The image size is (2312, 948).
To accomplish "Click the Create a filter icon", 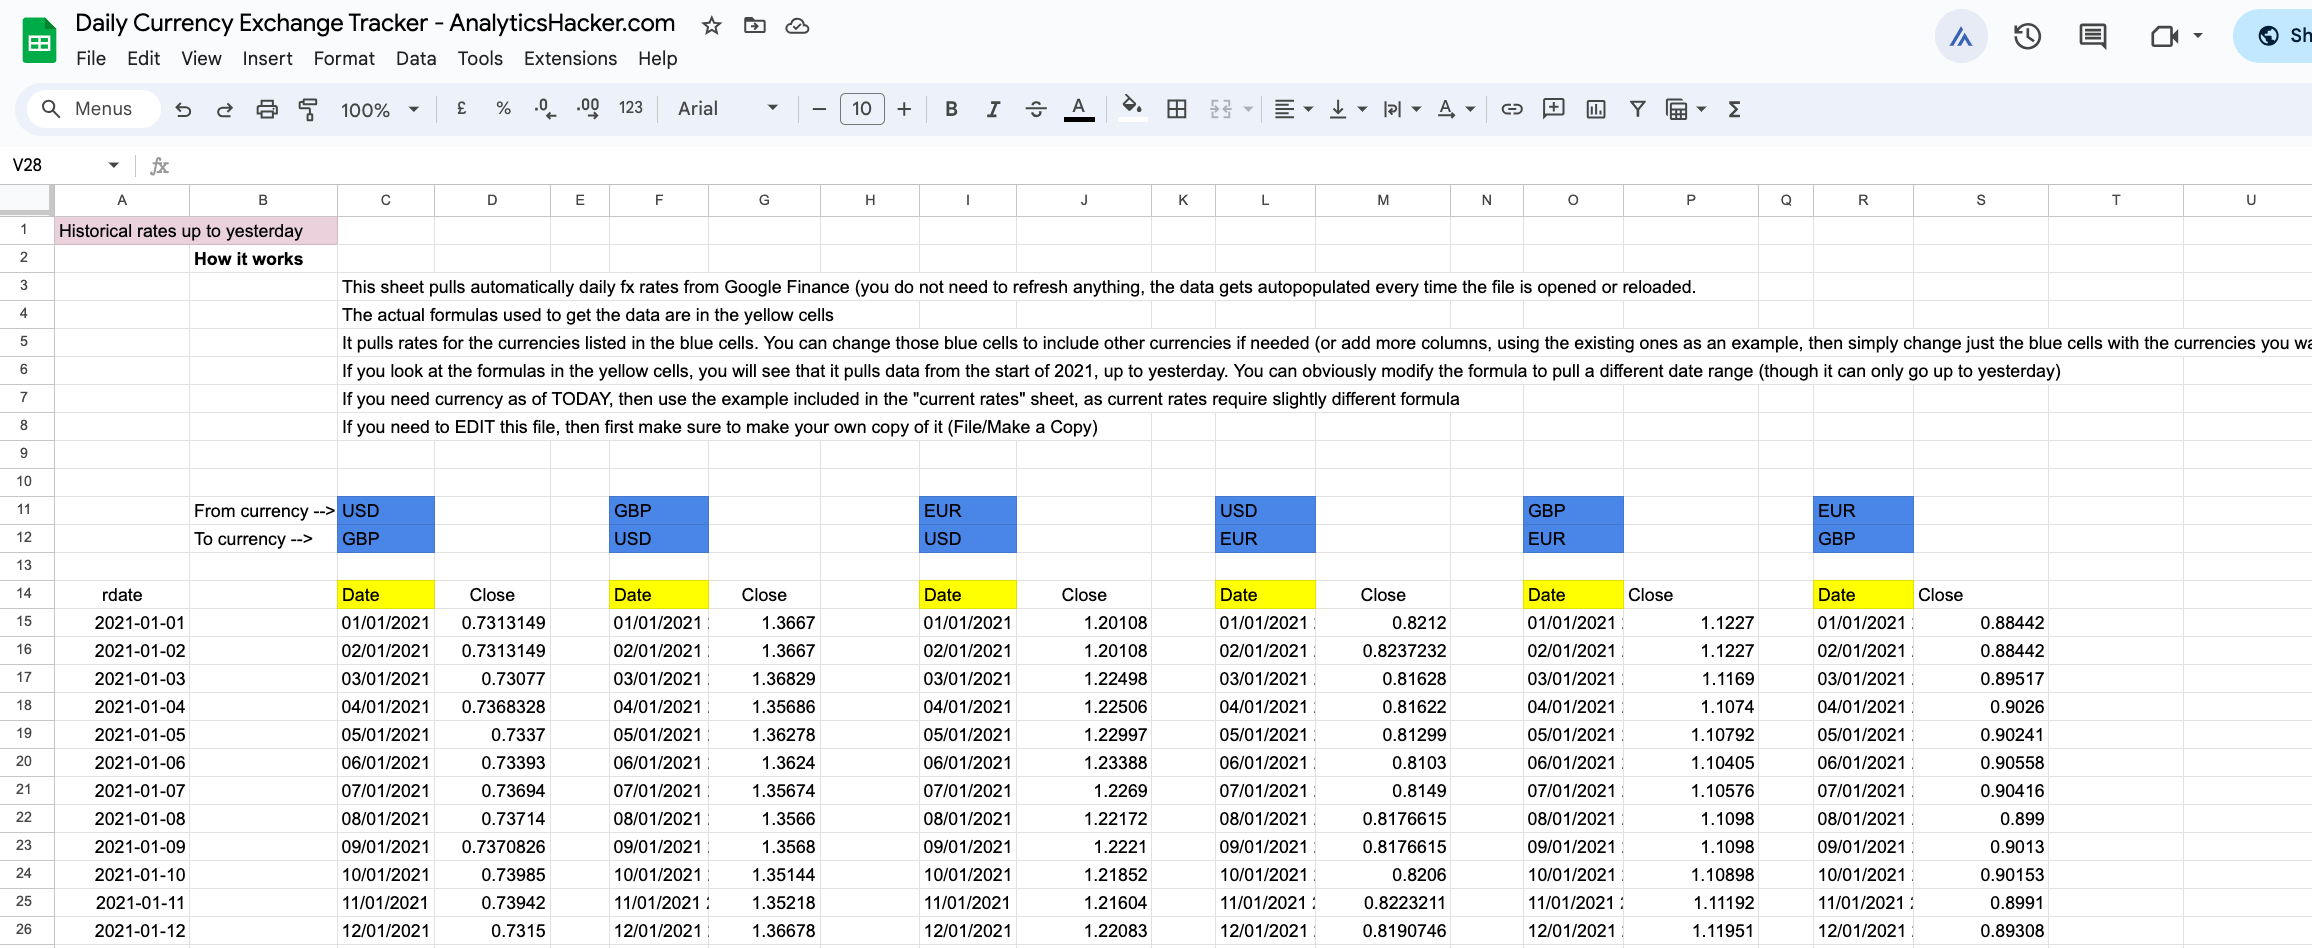I will pyautogui.click(x=1637, y=110).
